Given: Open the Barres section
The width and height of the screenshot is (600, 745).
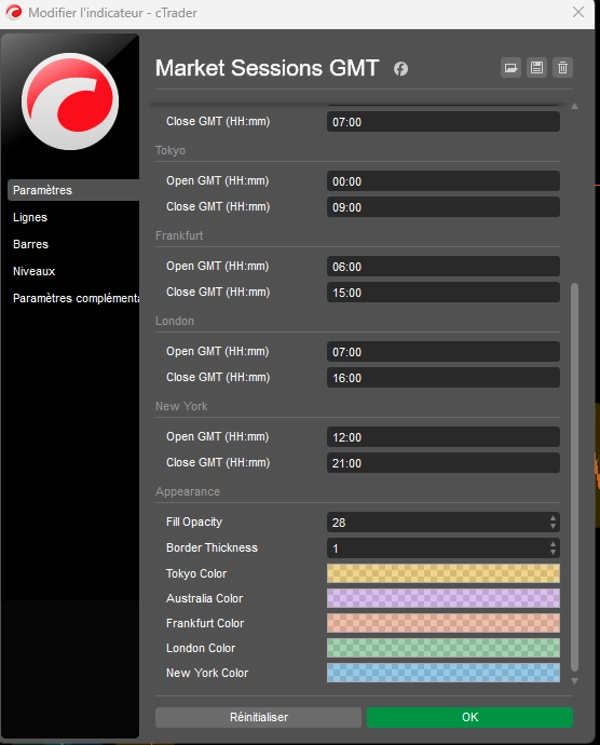Looking at the screenshot, I should pyautogui.click(x=31, y=244).
